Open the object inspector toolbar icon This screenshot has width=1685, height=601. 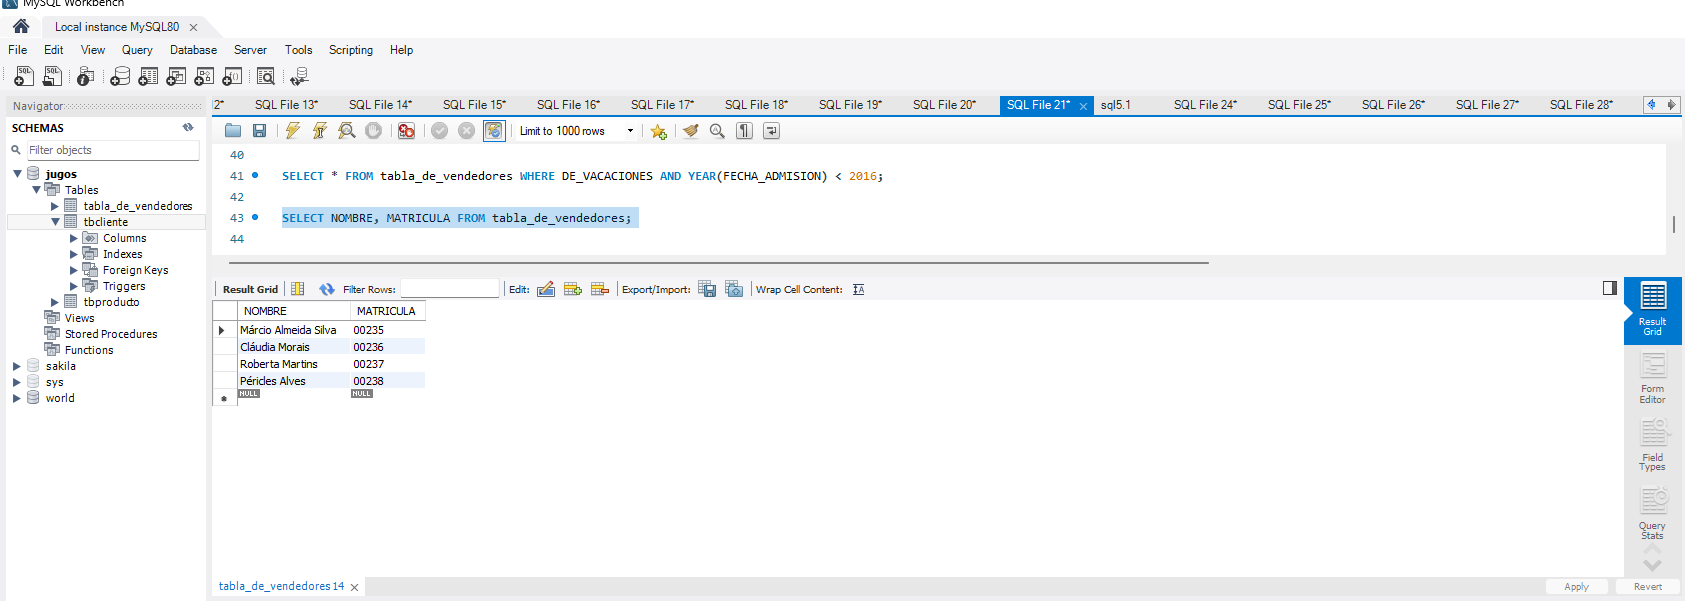pos(86,76)
